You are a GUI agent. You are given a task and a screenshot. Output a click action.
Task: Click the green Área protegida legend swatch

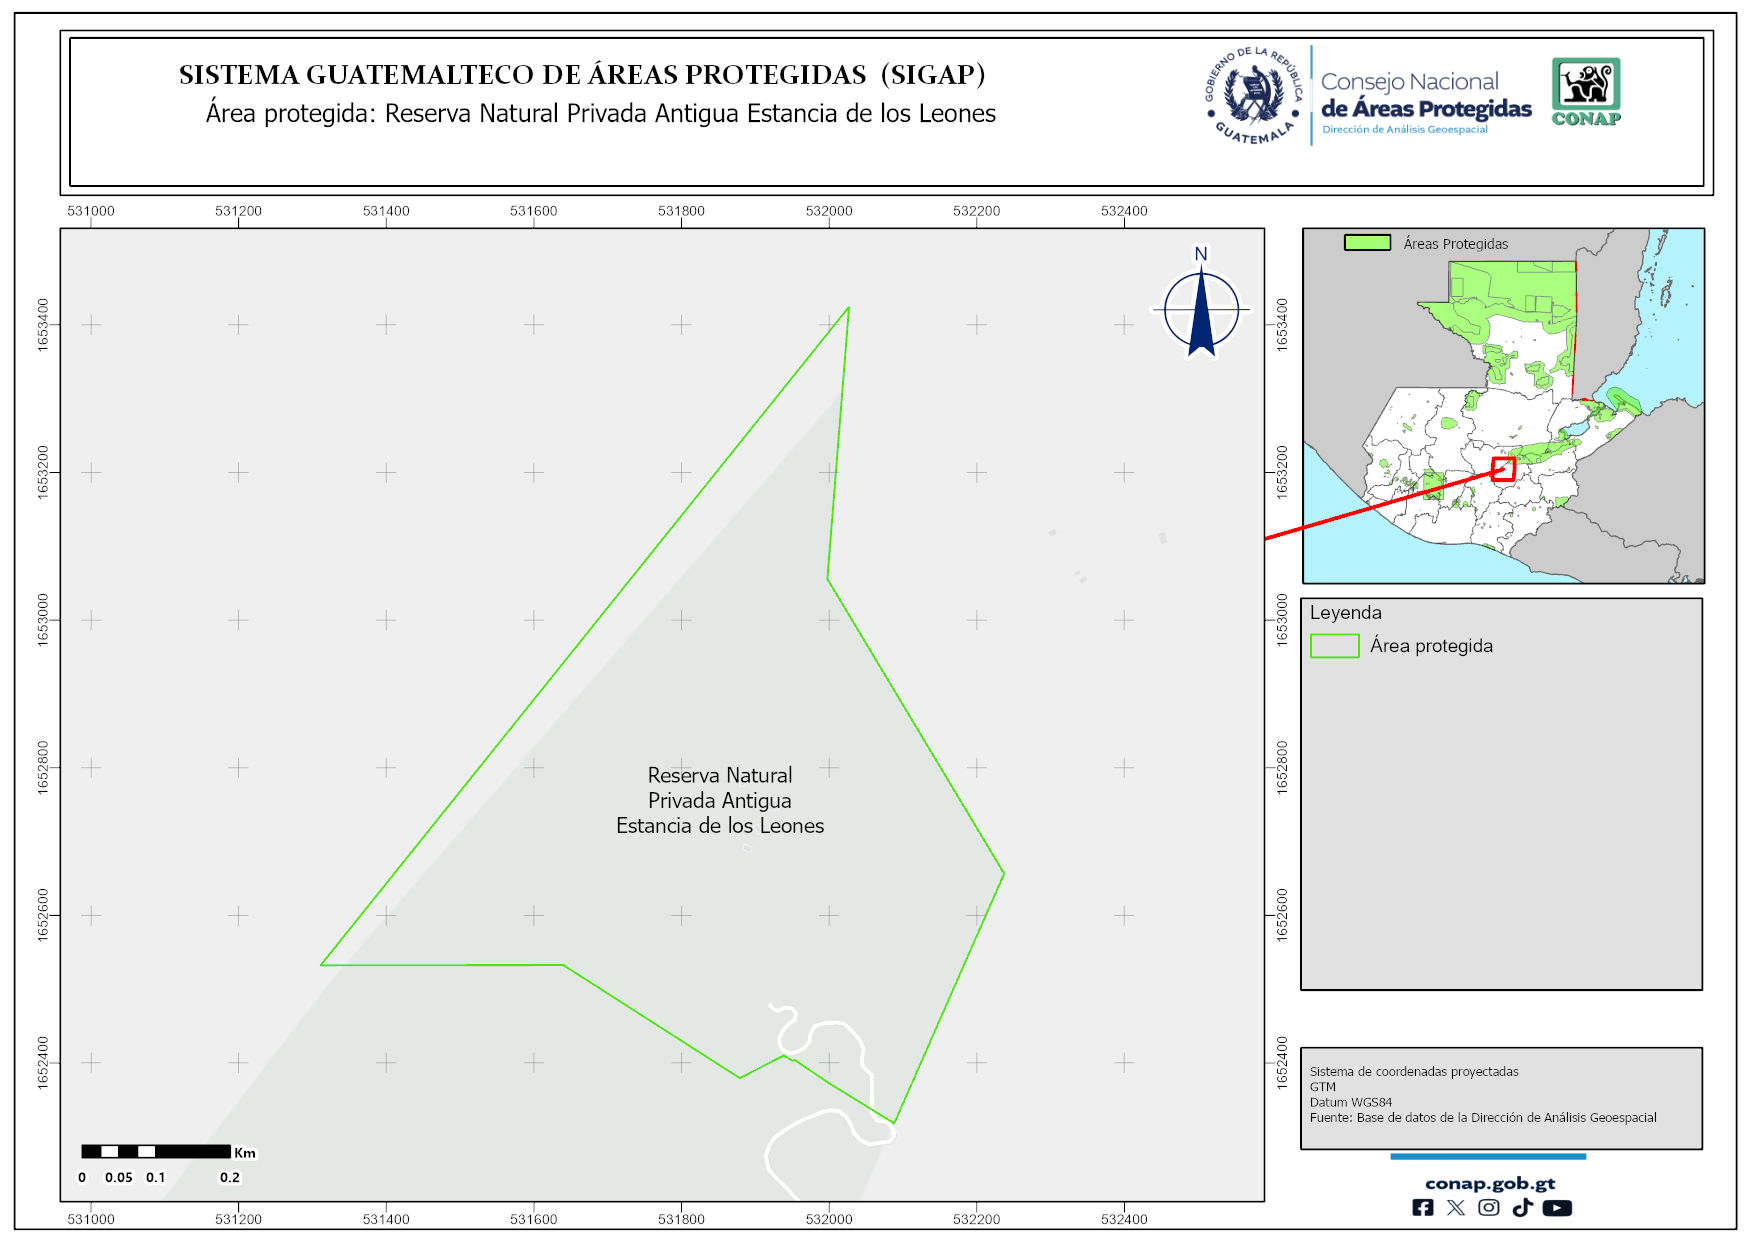[x=1334, y=646]
